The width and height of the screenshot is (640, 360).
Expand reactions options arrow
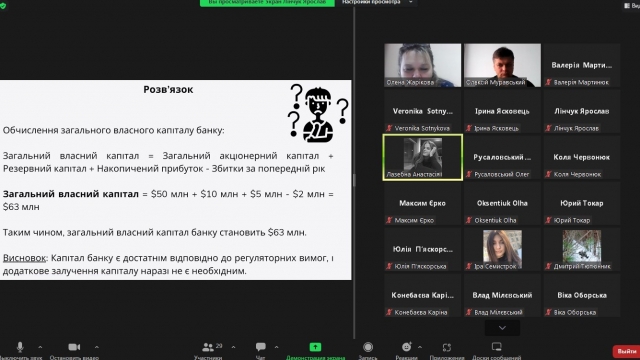[420, 347]
